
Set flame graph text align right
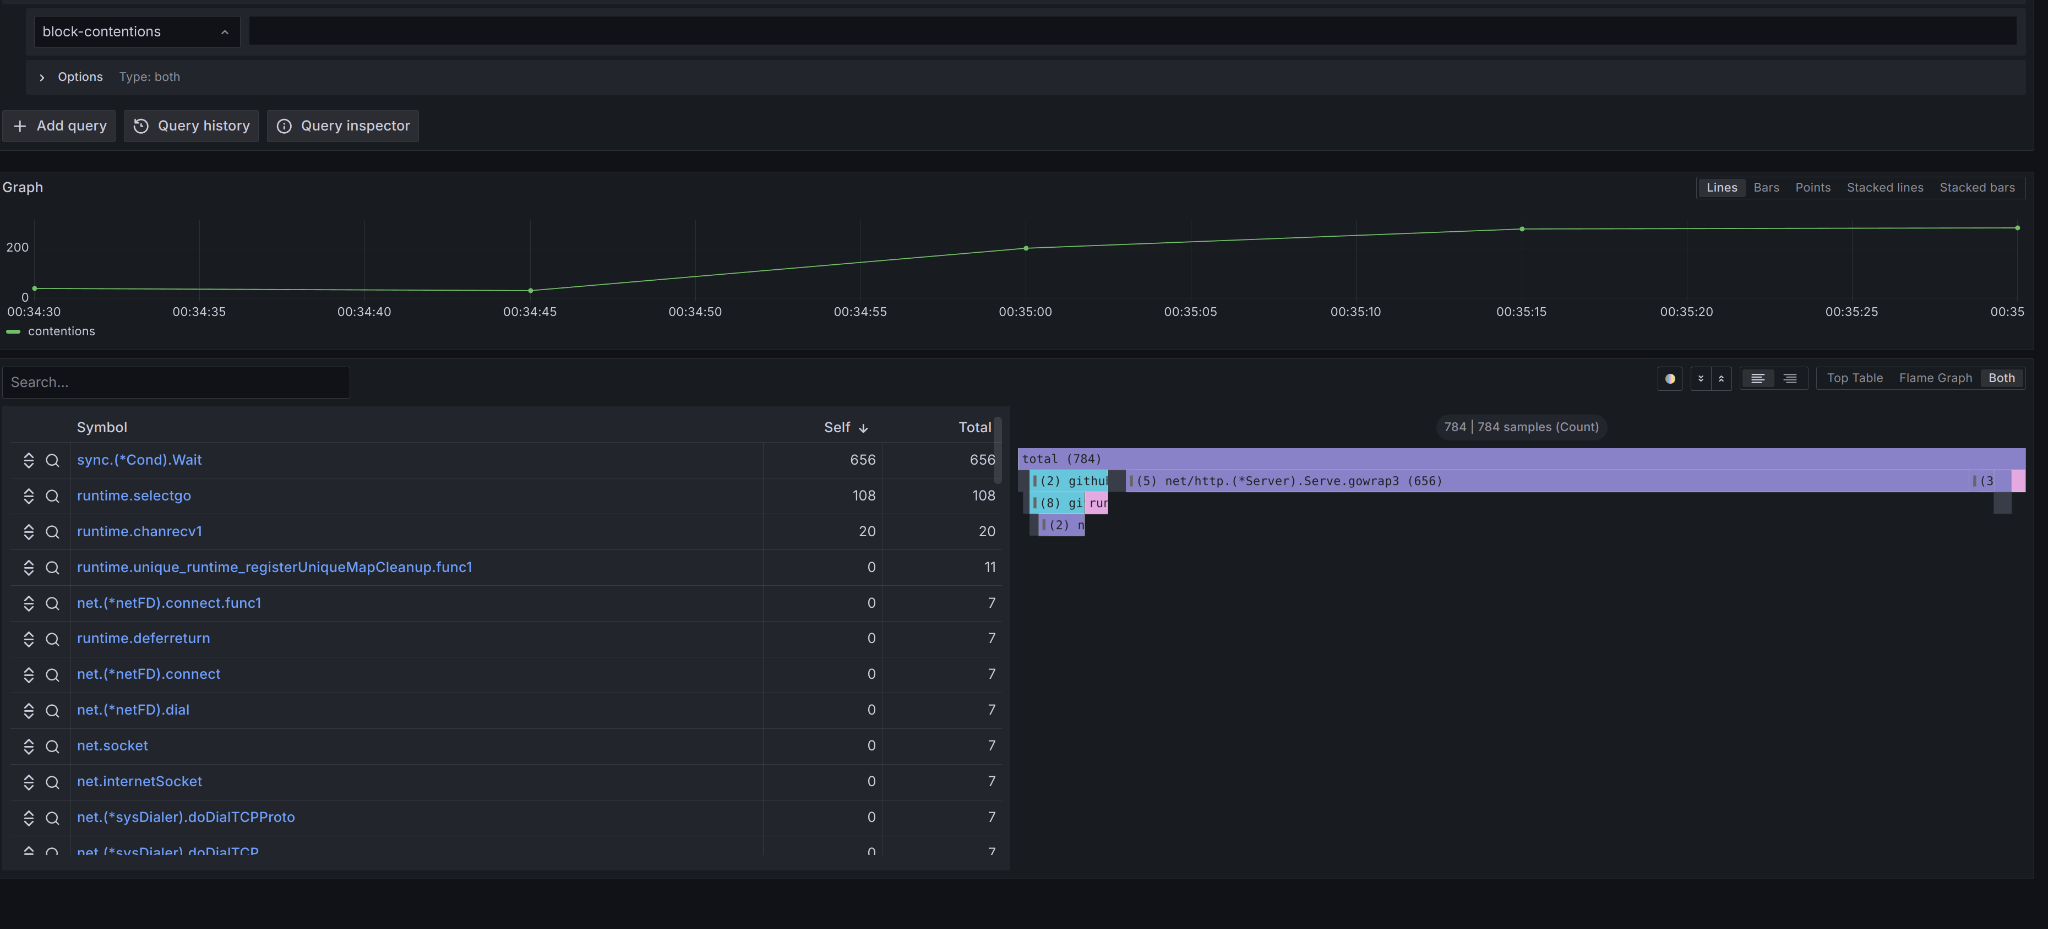pos(1790,379)
